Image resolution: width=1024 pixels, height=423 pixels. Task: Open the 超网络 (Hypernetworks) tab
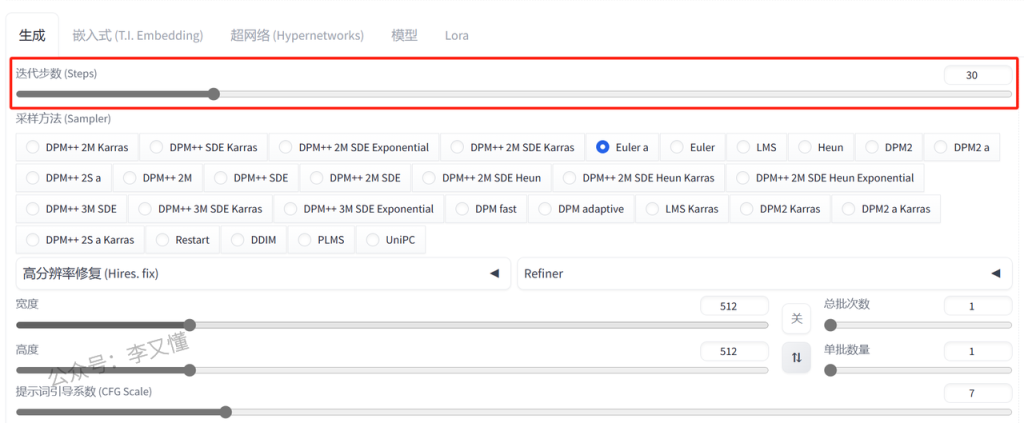297,35
